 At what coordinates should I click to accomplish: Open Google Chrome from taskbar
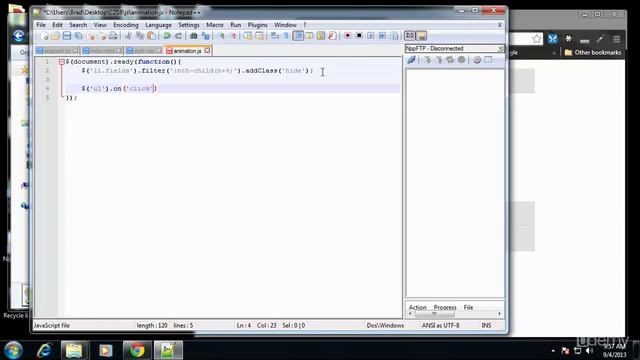point(137,350)
